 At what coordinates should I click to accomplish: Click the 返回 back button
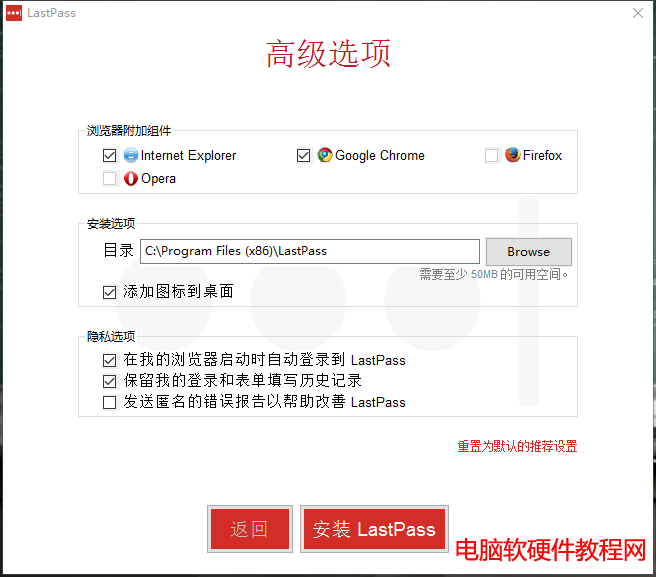point(250,529)
